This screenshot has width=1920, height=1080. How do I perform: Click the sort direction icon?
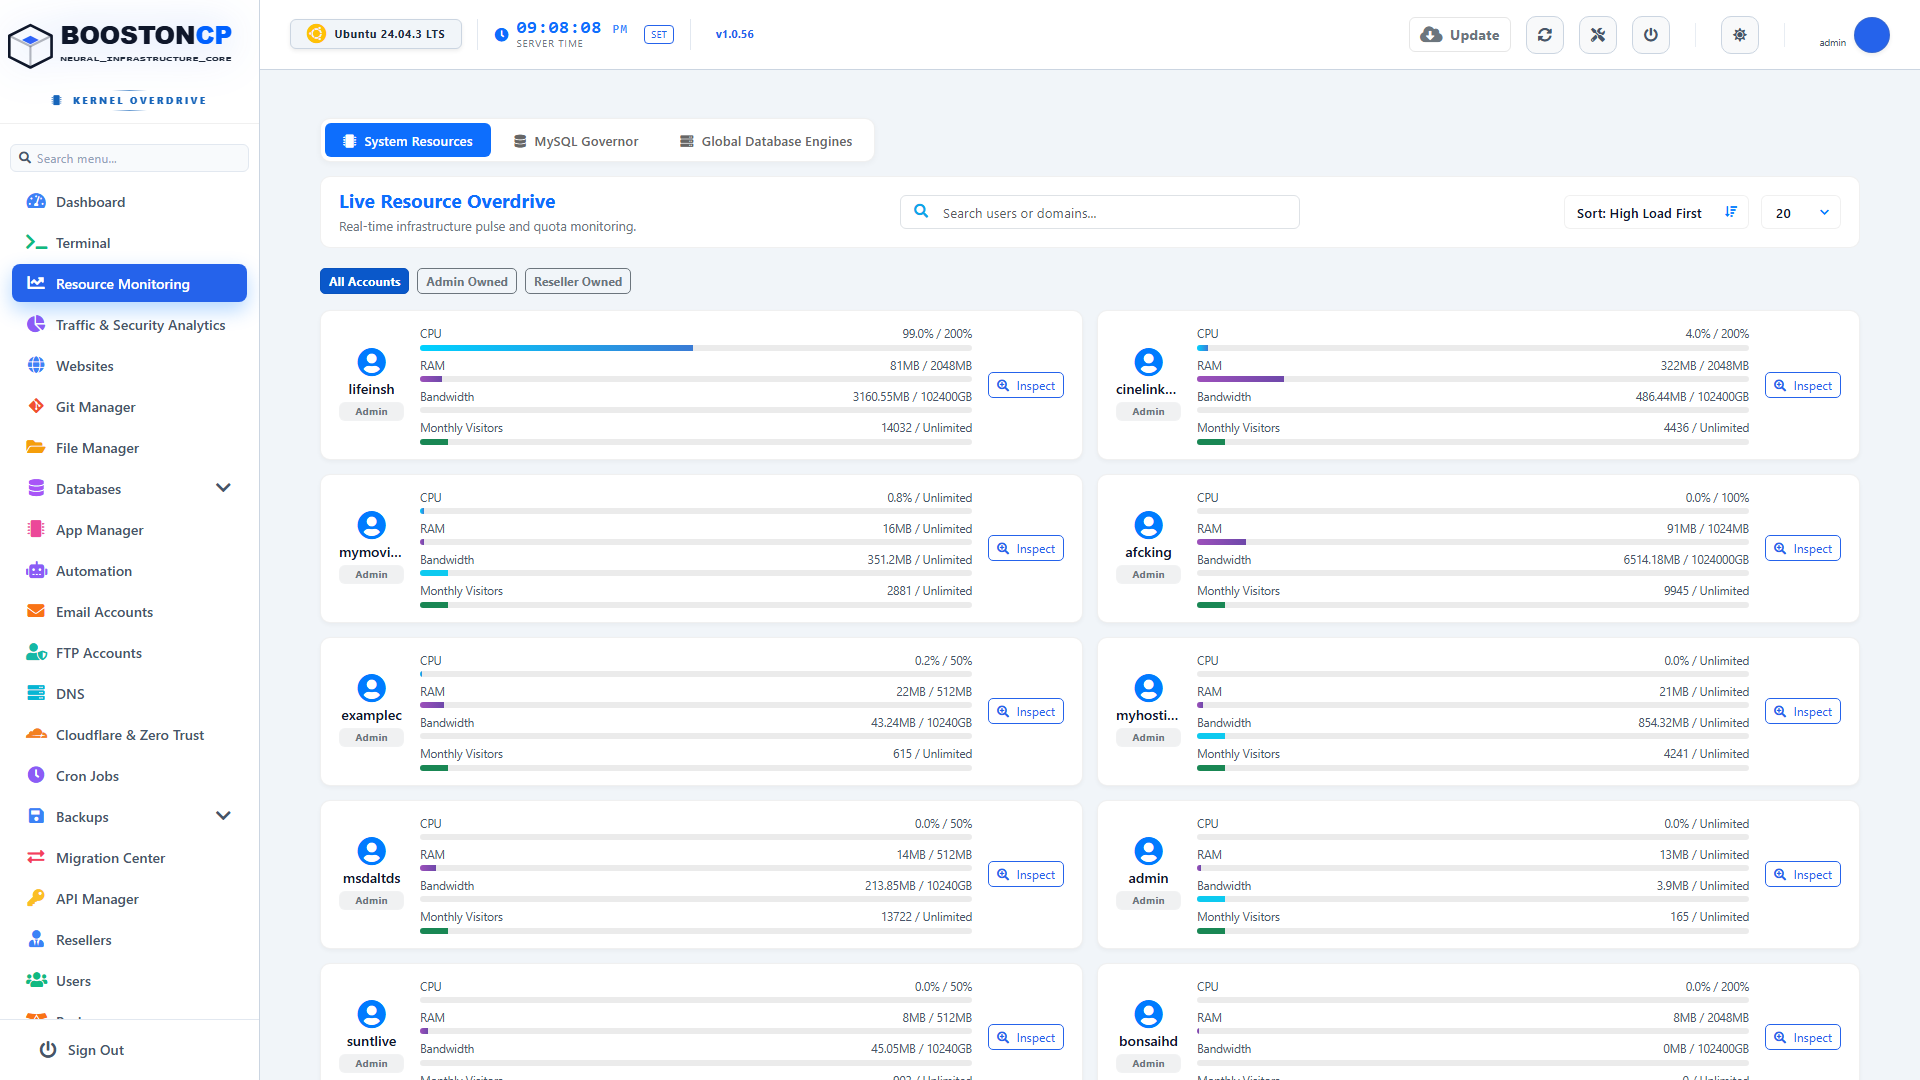click(x=1731, y=212)
